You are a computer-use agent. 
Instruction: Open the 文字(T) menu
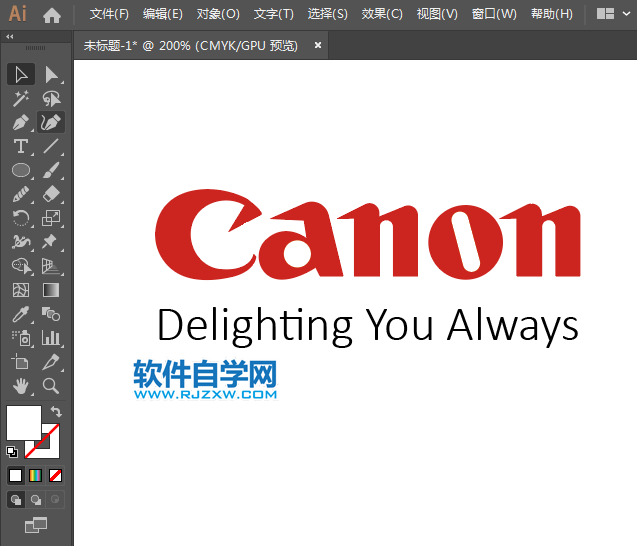click(x=273, y=14)
